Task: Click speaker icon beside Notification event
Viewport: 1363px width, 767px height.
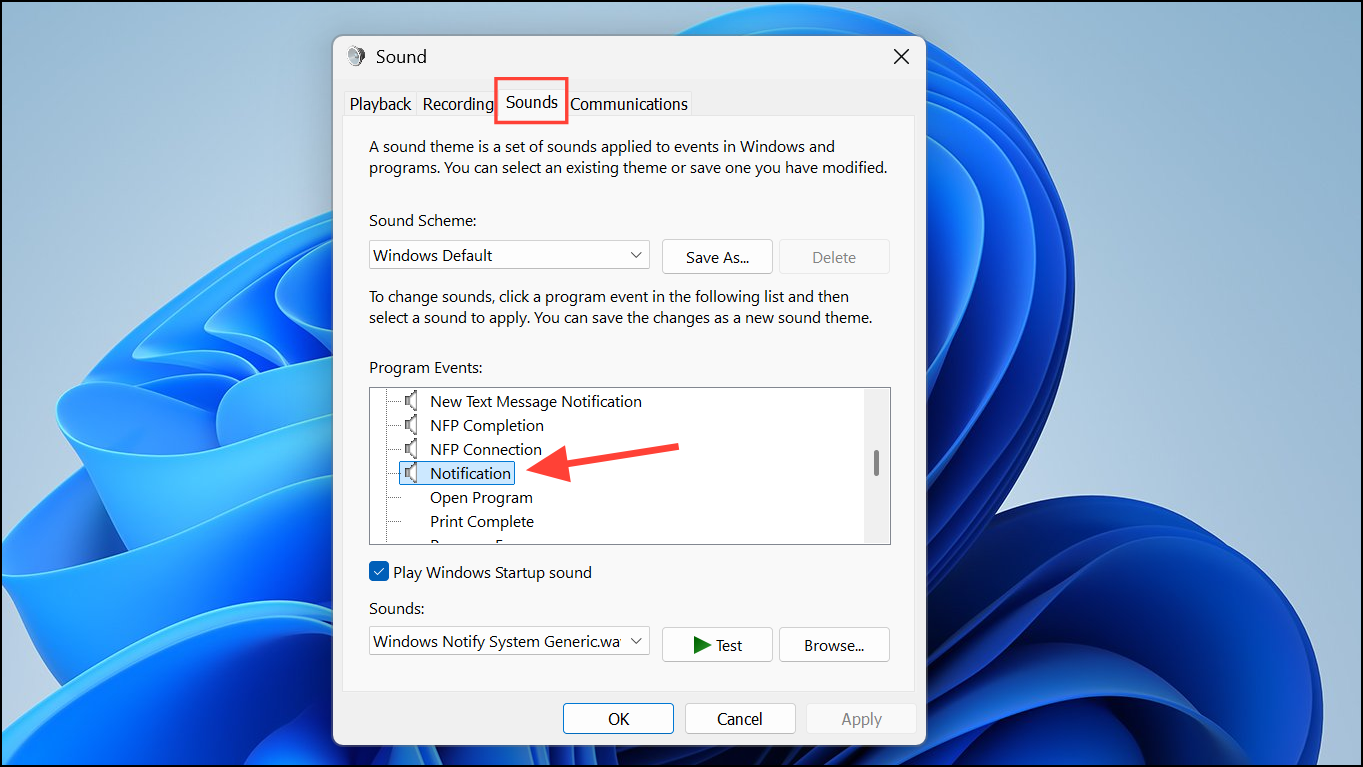Action: 410,473
